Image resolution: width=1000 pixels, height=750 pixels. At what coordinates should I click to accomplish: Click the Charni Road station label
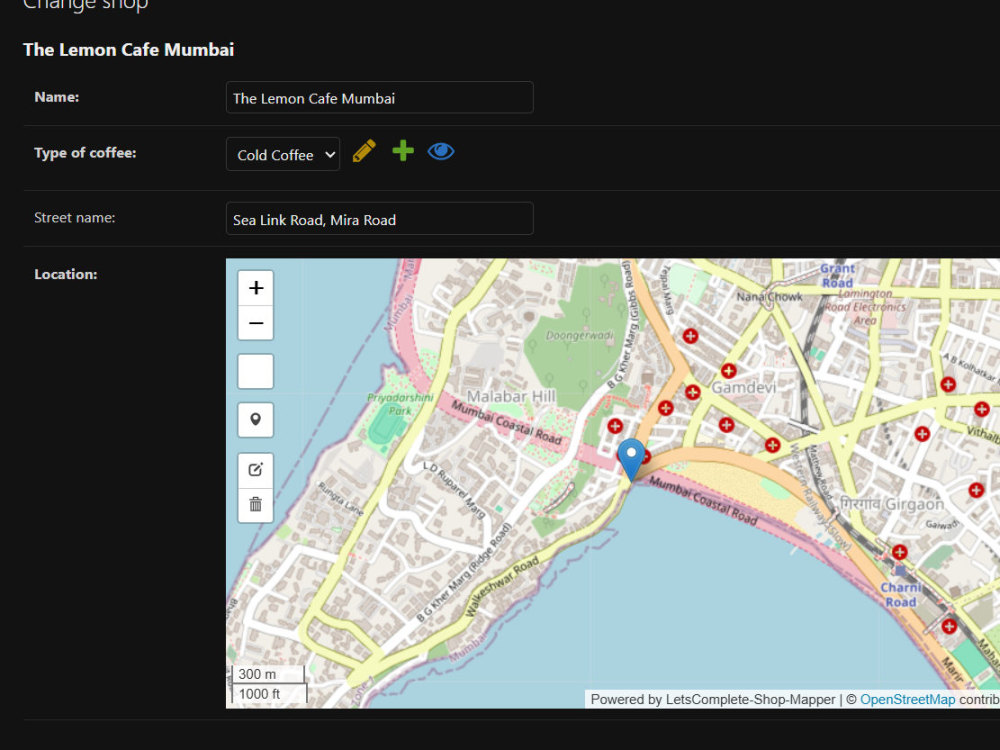(901, 594)
